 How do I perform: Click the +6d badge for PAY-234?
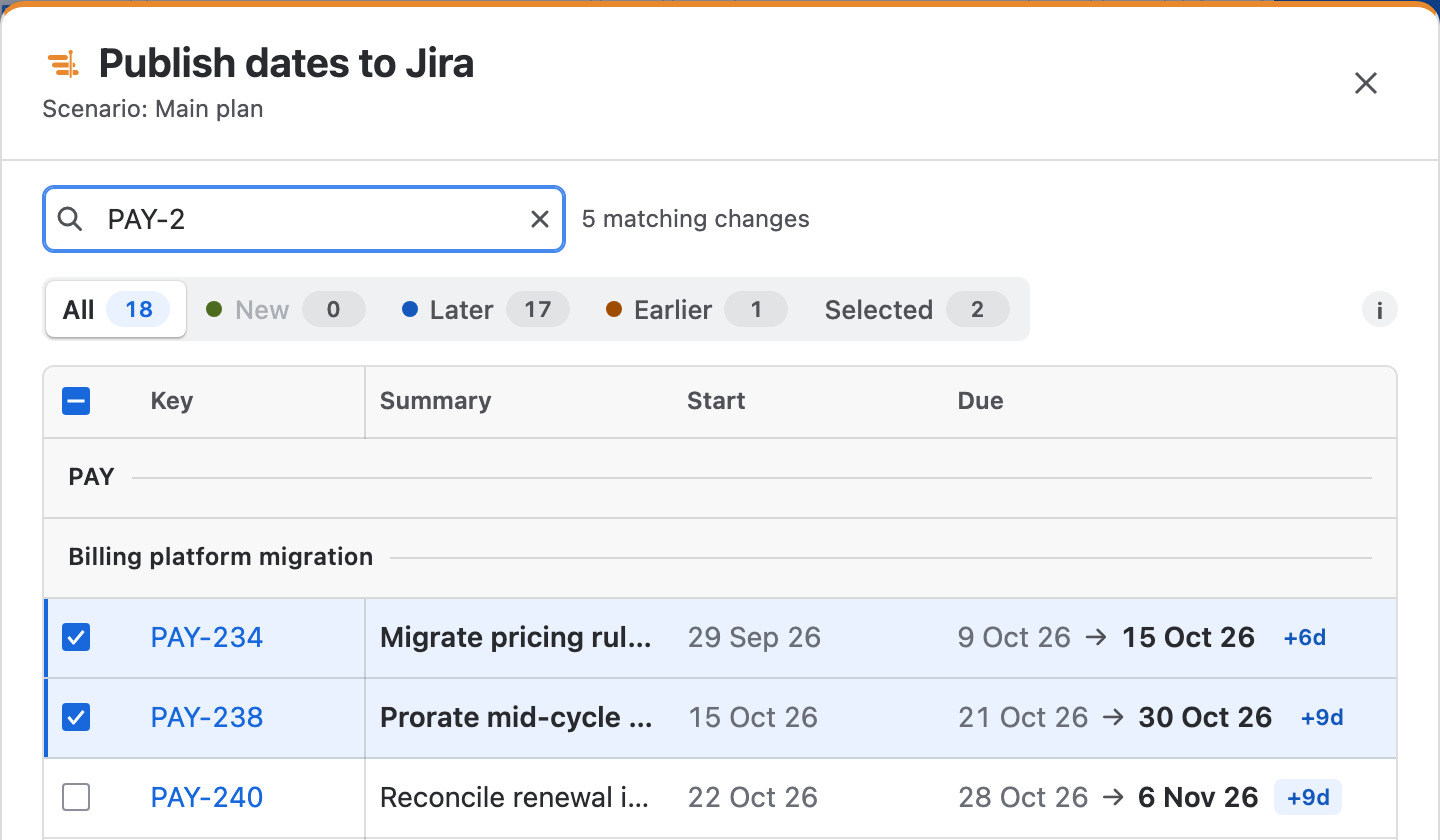point(1305,637)
